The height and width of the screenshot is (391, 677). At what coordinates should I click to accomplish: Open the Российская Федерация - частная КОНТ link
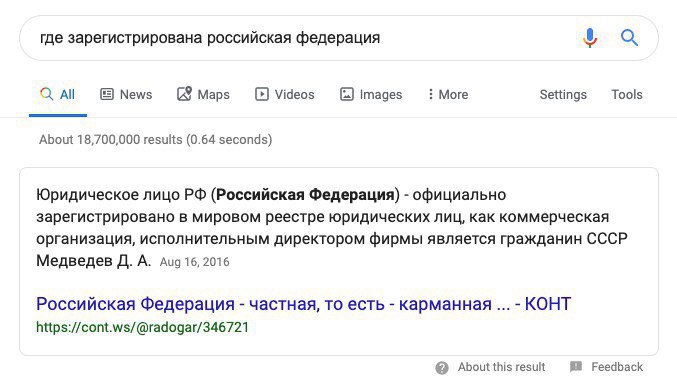(x=304, y=304)
